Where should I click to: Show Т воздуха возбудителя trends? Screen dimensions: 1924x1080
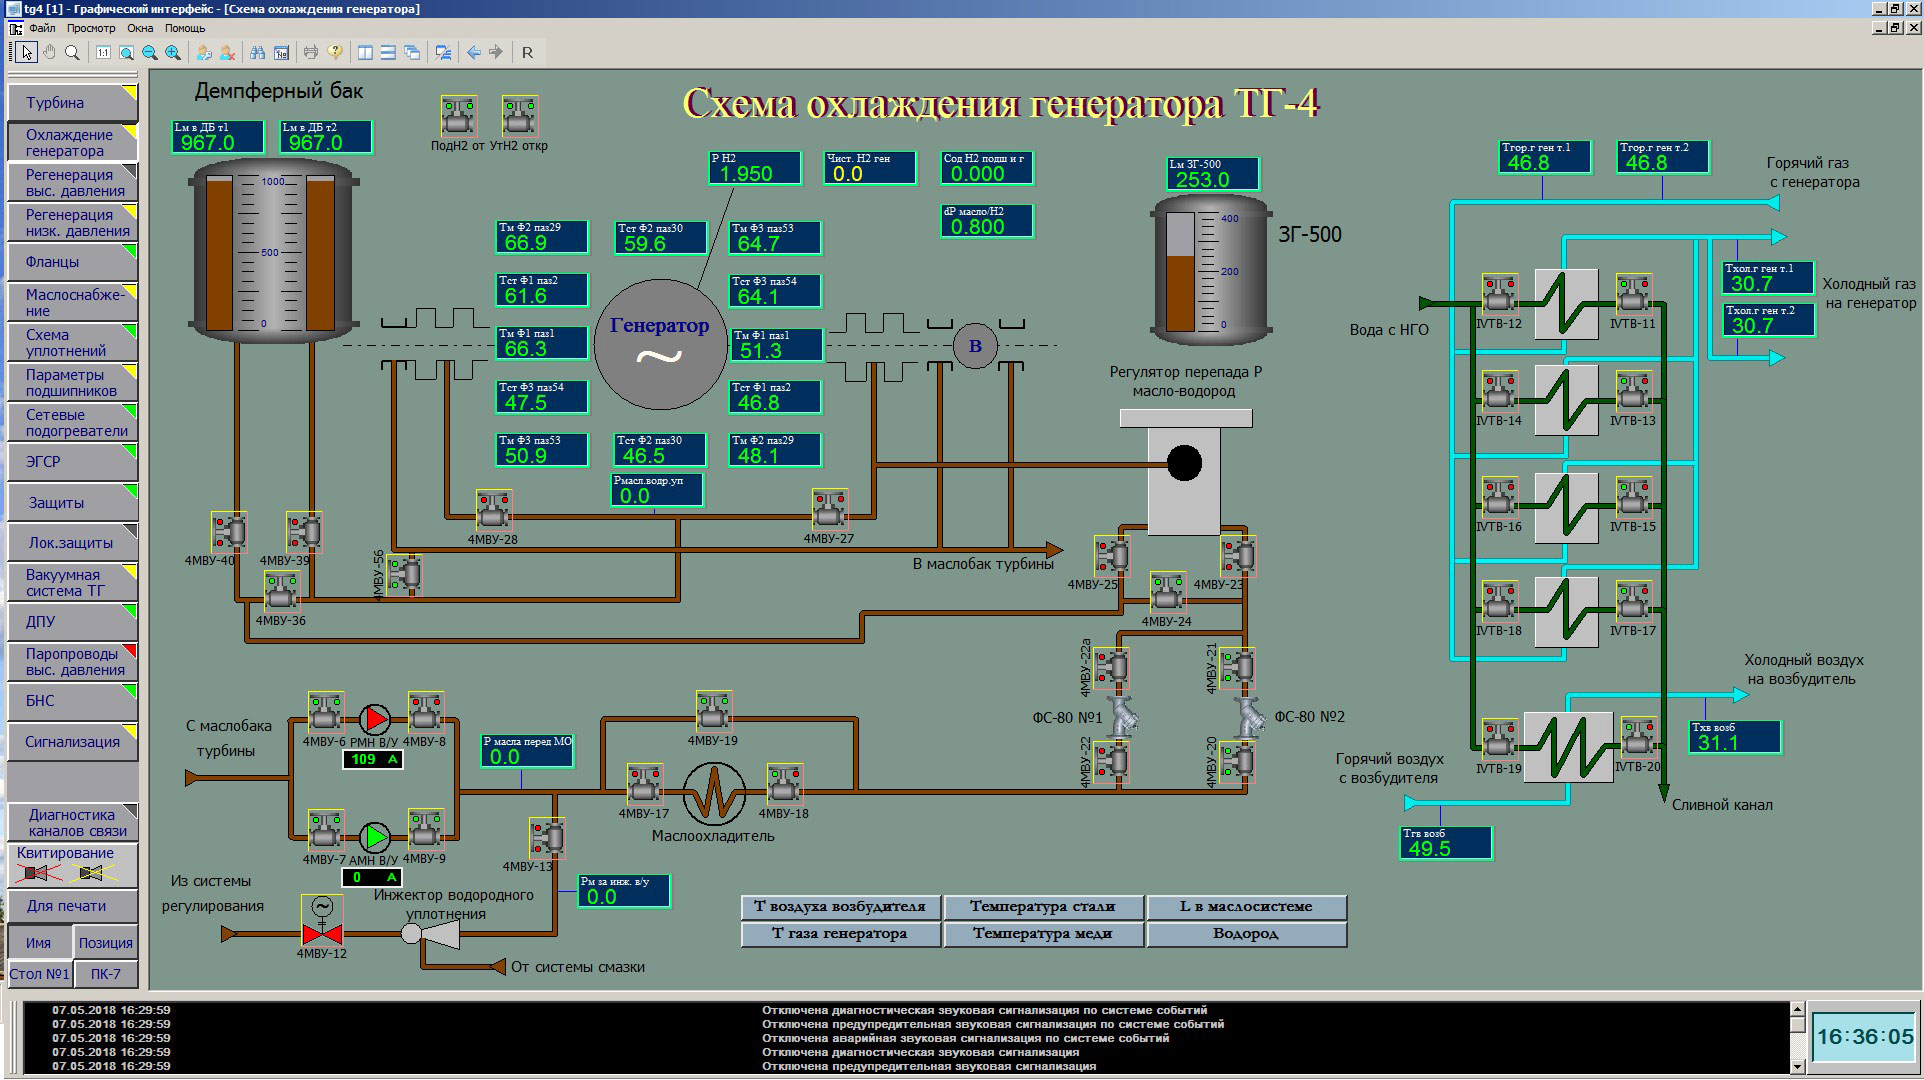tap(840, 907)
